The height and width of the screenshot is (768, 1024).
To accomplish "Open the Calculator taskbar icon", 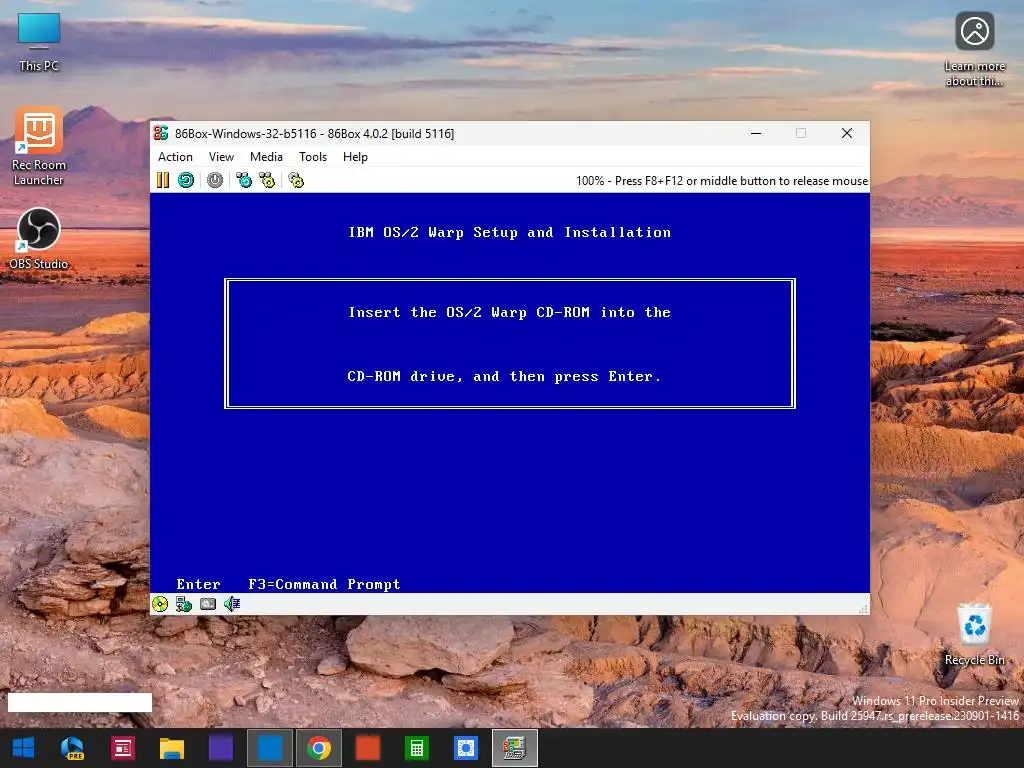I will 417,748.
